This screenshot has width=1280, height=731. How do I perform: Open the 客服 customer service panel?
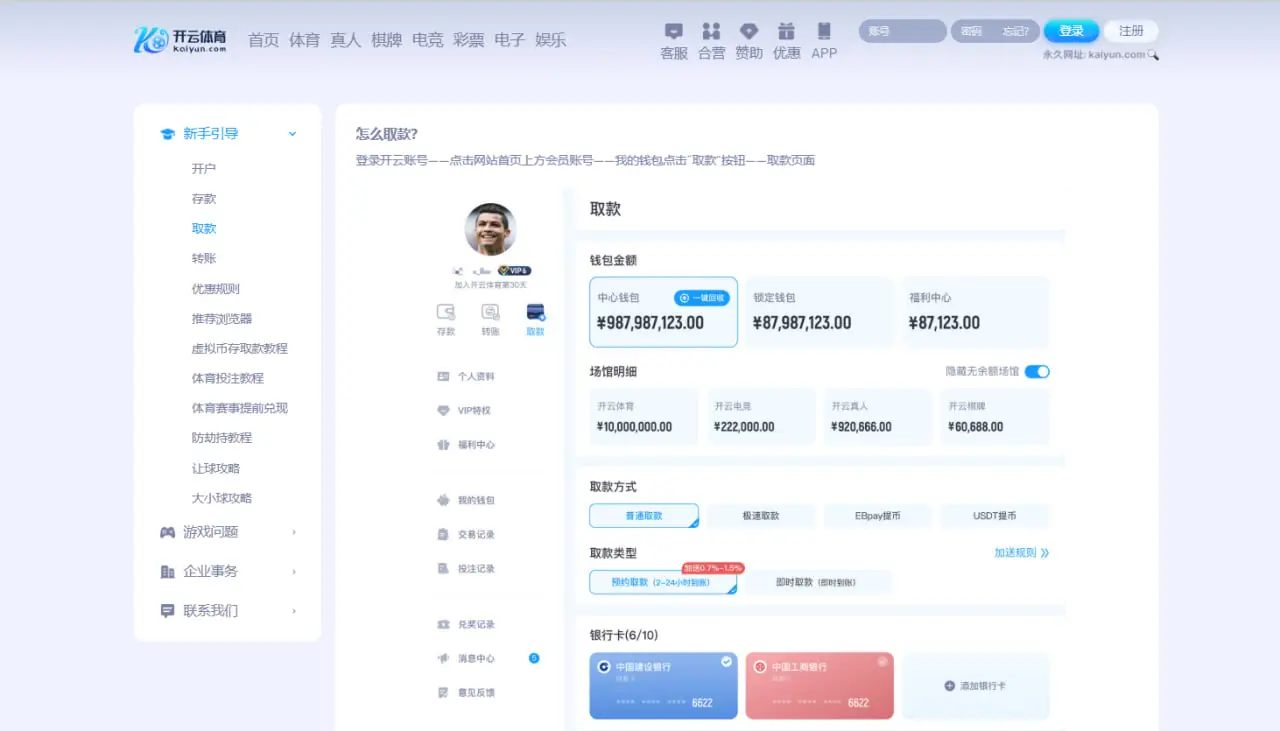(x=672, y=40)
